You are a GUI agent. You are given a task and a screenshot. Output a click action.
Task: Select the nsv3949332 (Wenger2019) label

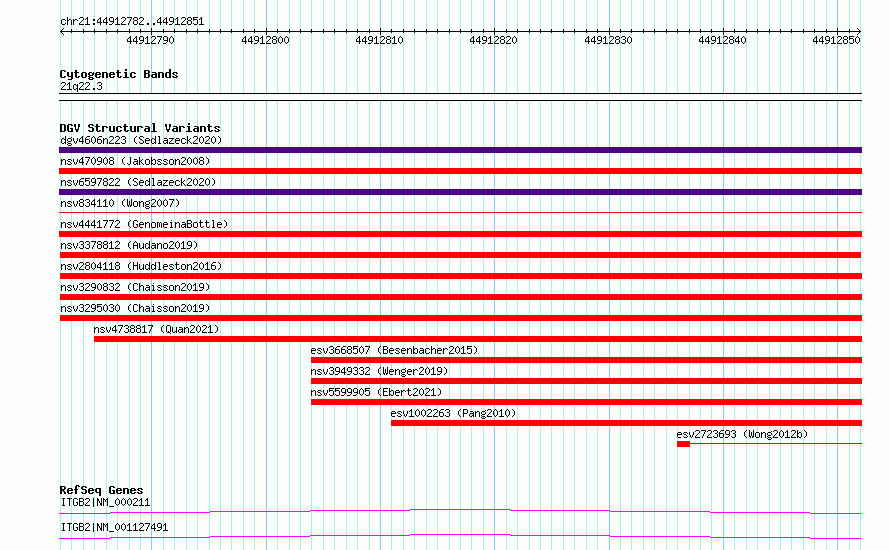pyautogui.click(x=379, y=371)
